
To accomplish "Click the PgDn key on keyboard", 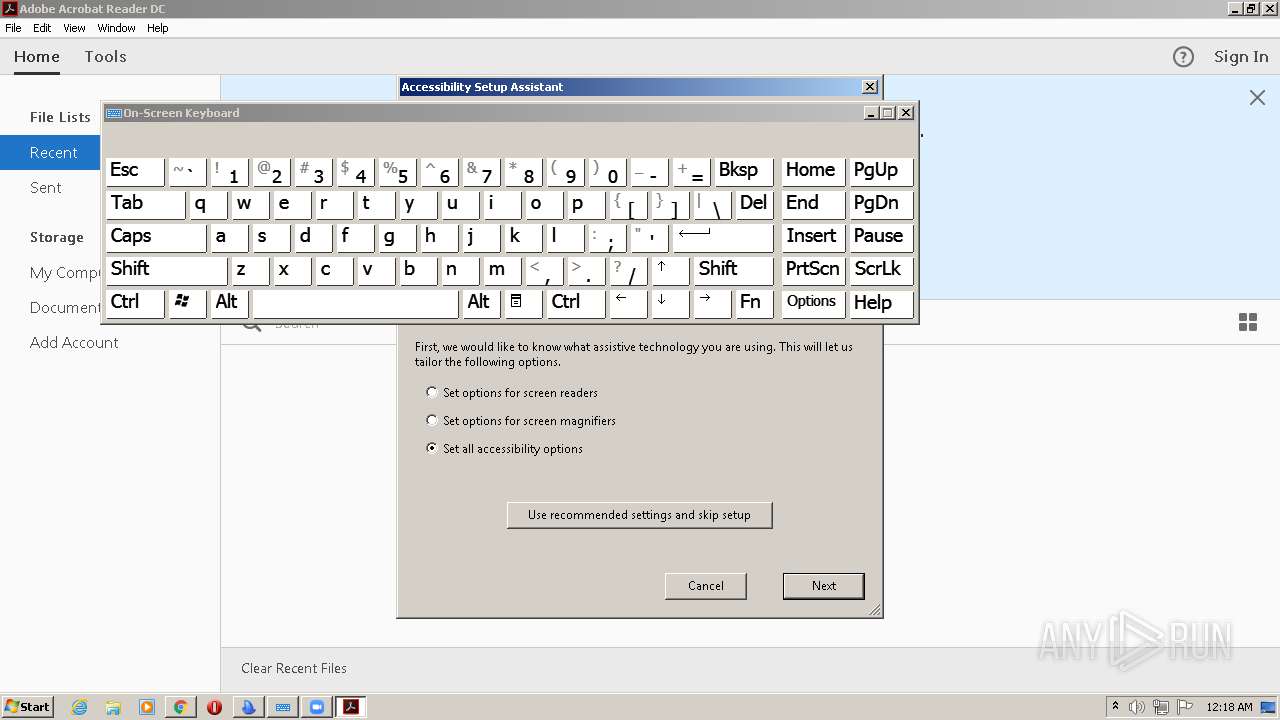I will coord(881,204).
